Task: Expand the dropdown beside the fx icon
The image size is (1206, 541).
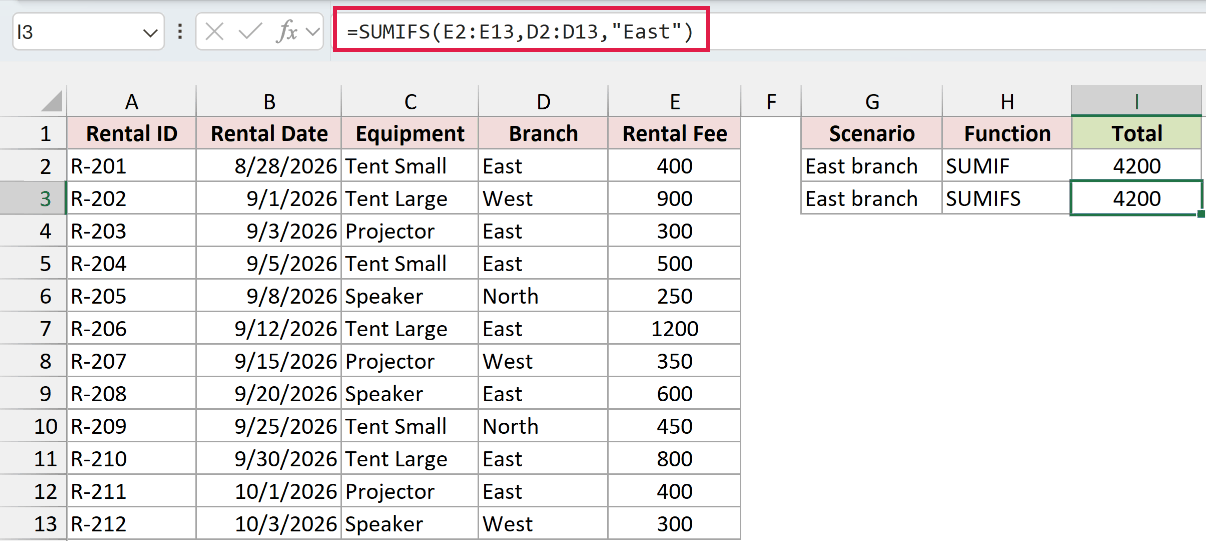Action: pos(313,32)
